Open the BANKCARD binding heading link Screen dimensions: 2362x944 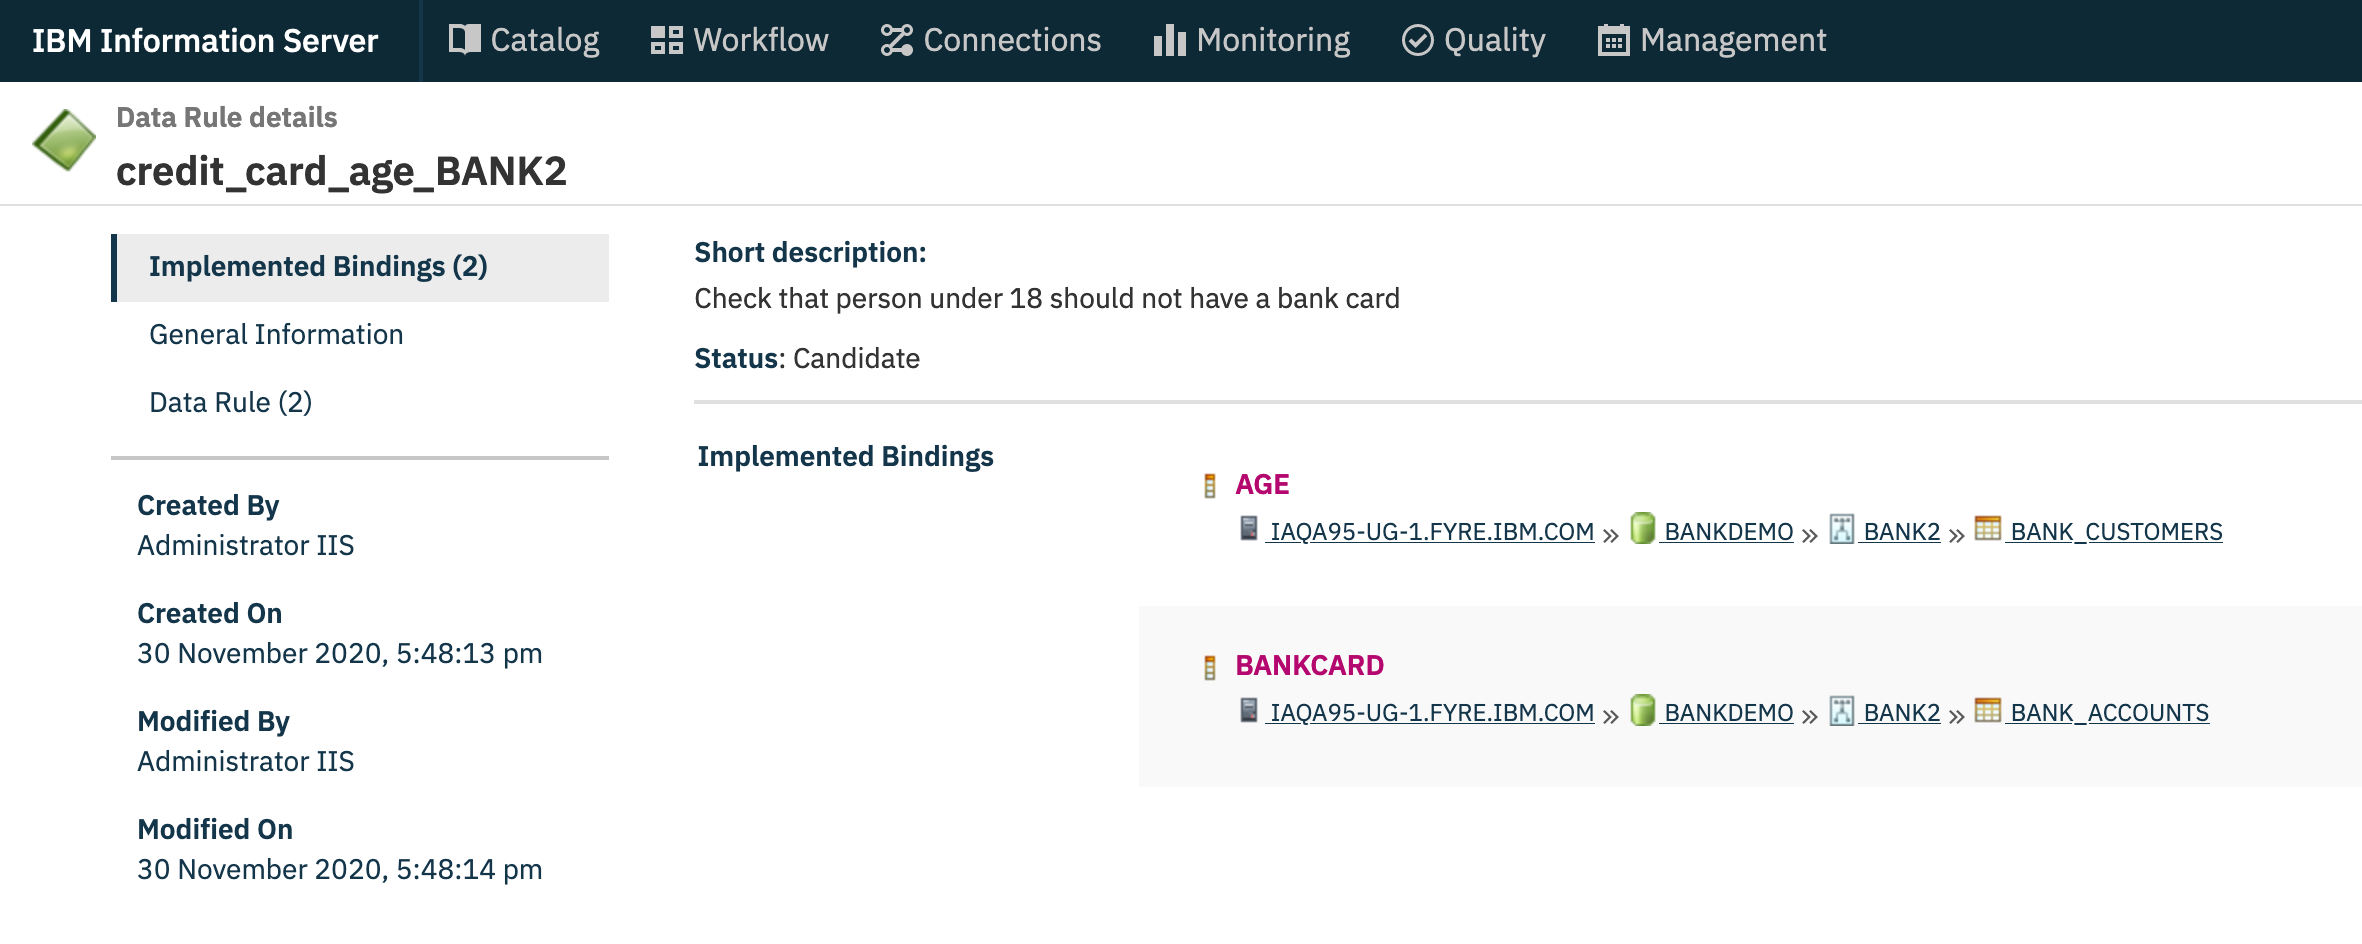point(1309,666)
